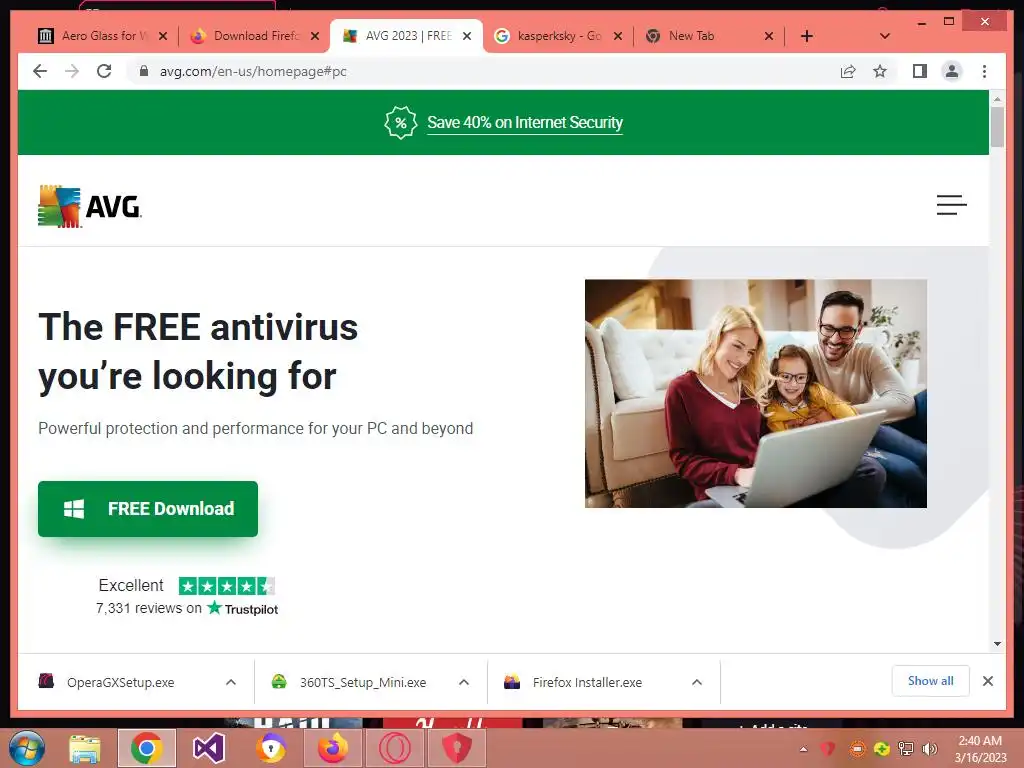Go back to the previous page
The height and width of the screenshot is (768, 1024).
[x=40, y=71]
